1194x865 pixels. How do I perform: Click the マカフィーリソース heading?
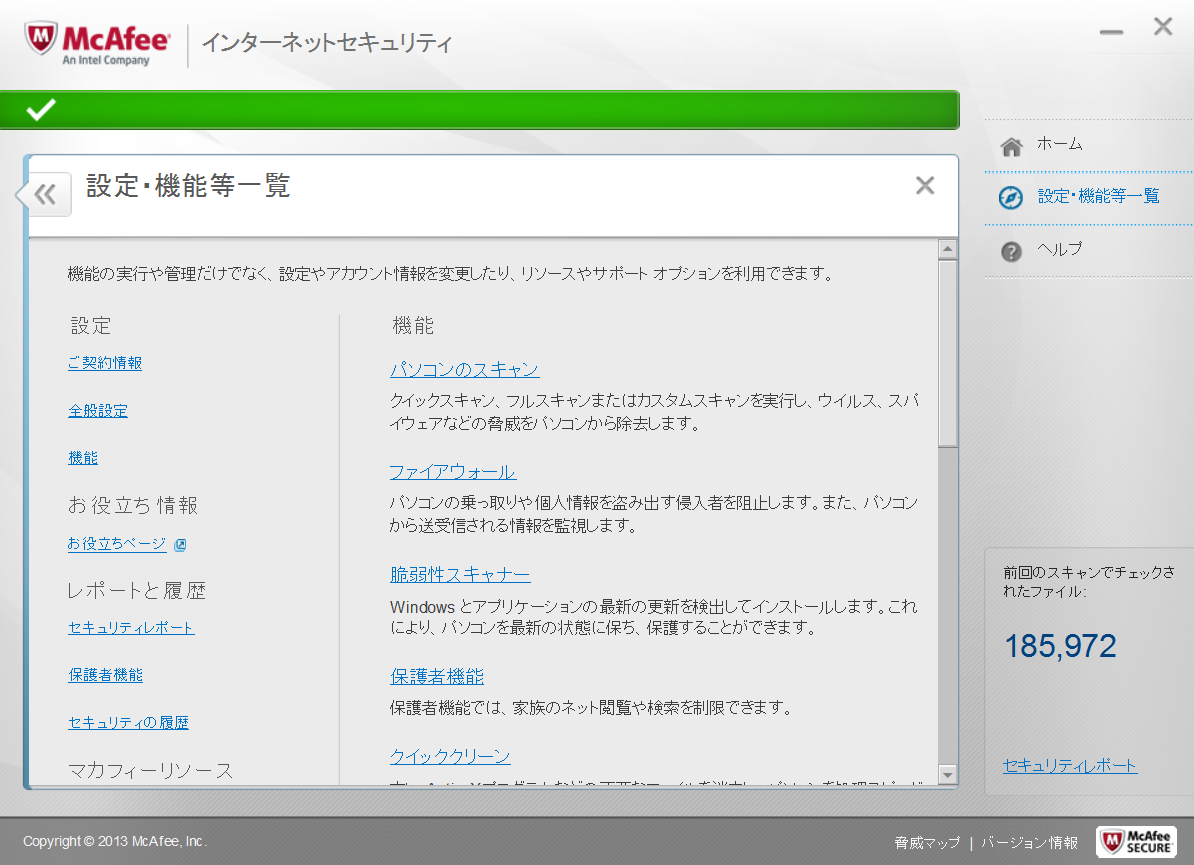click(x=150, y=771)
